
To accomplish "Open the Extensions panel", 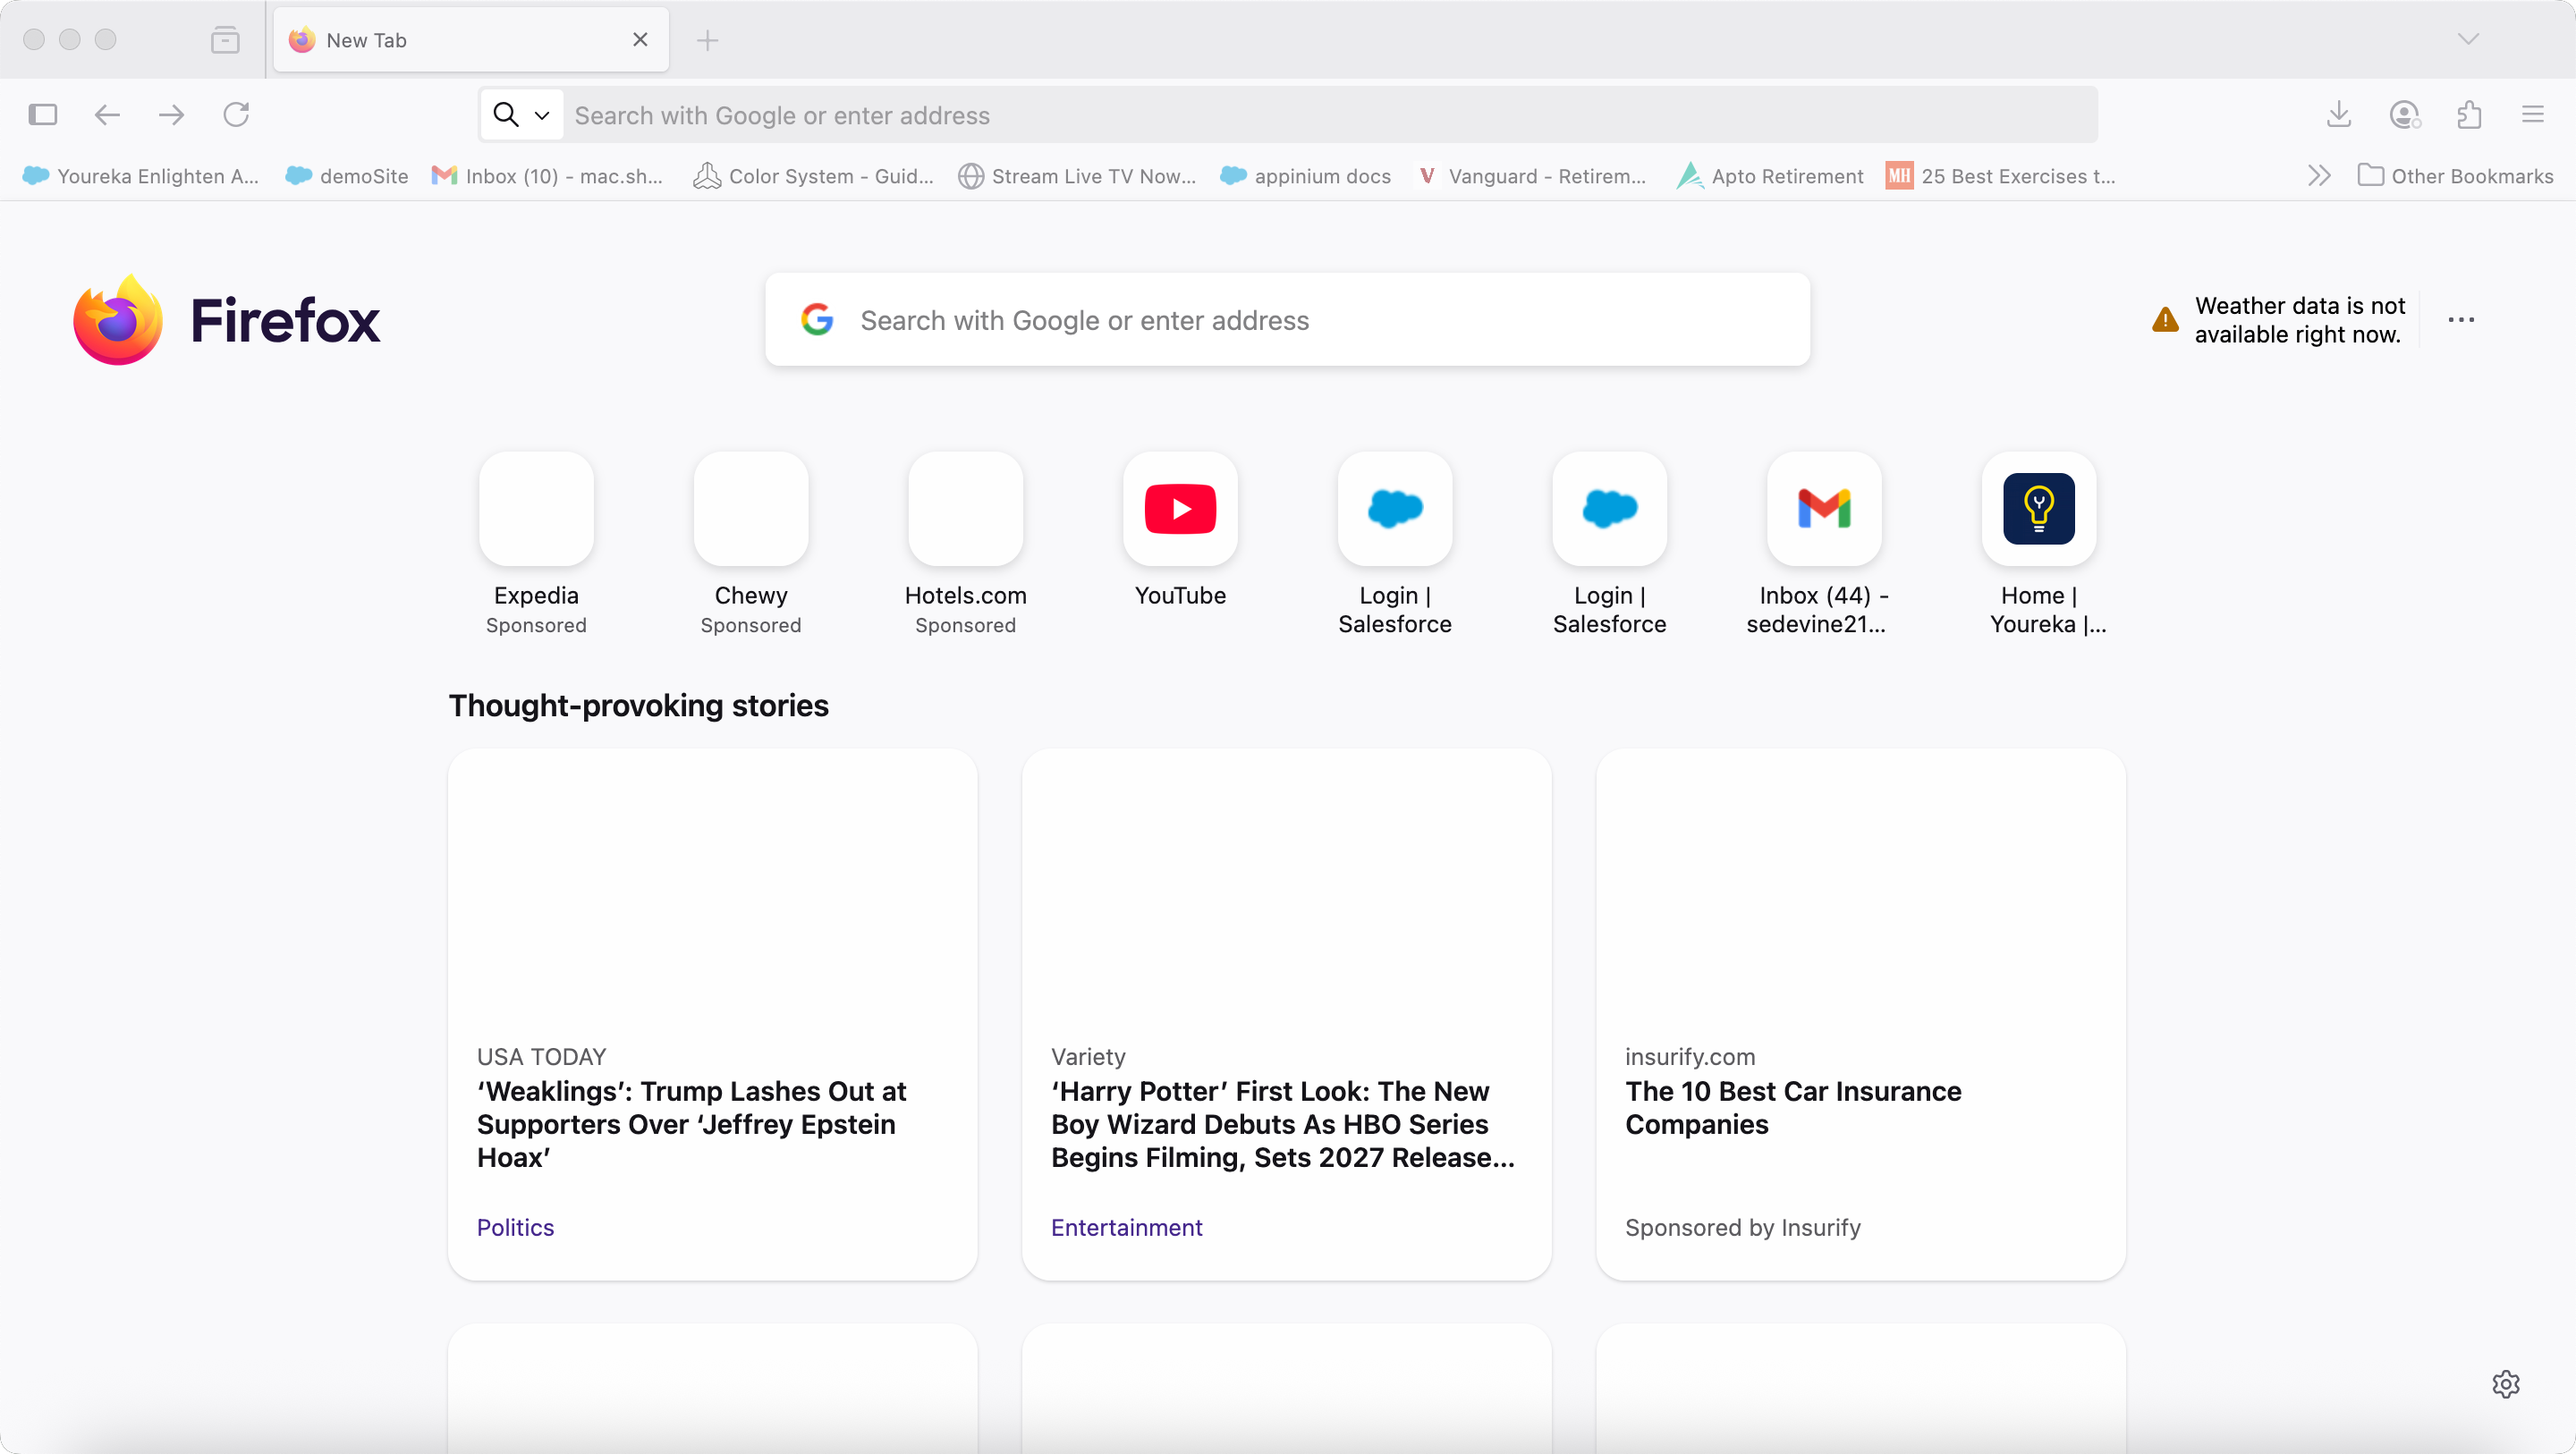I will (2469, 115).
